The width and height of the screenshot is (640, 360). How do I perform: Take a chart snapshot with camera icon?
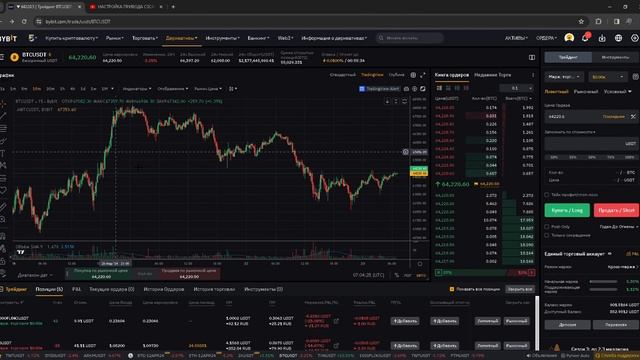406,89
